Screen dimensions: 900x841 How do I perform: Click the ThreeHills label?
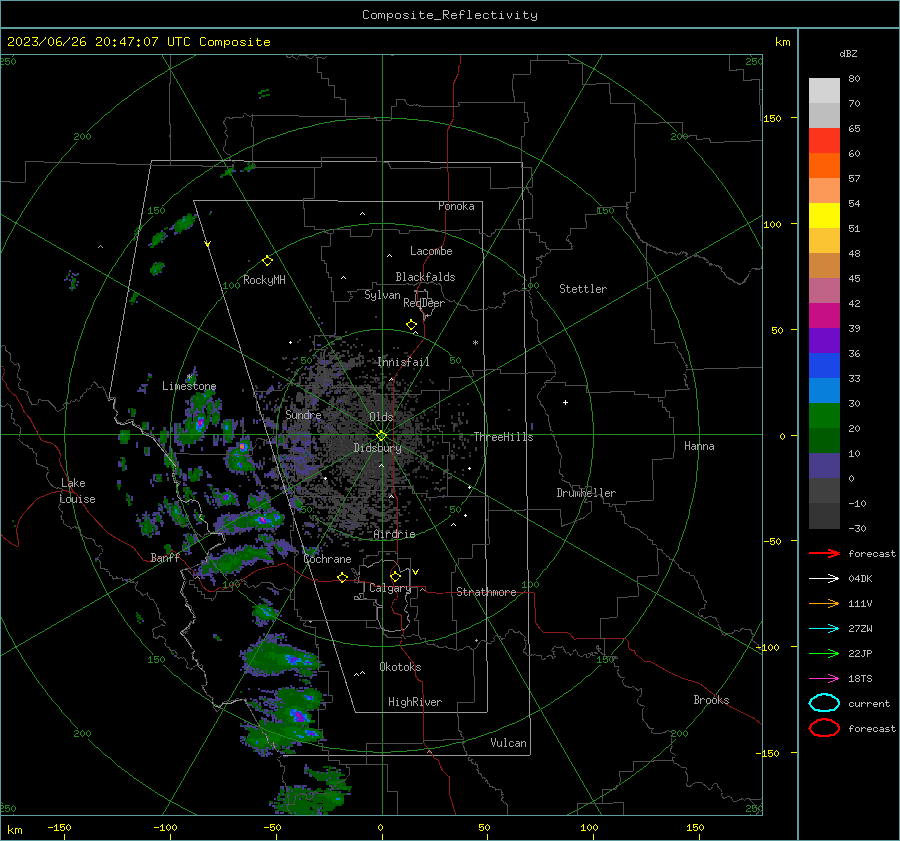point(503,437)
